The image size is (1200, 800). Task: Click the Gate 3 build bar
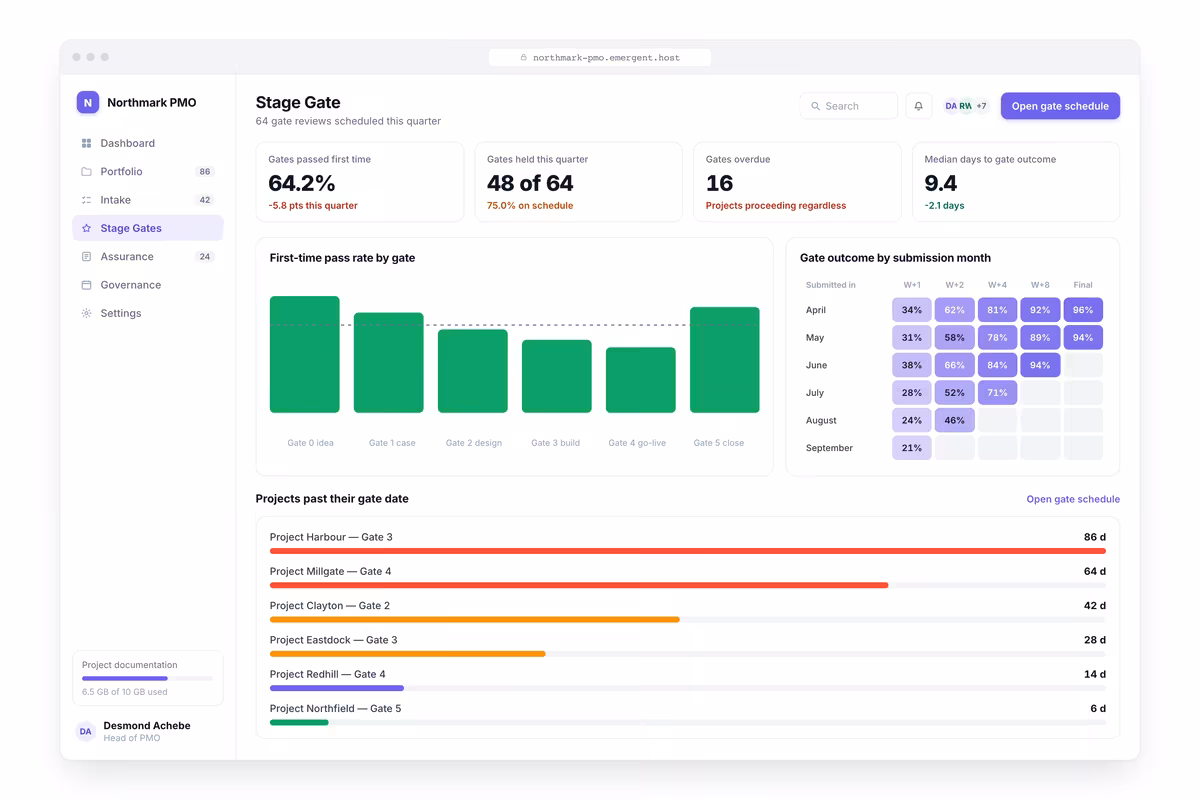click(557, 376)
